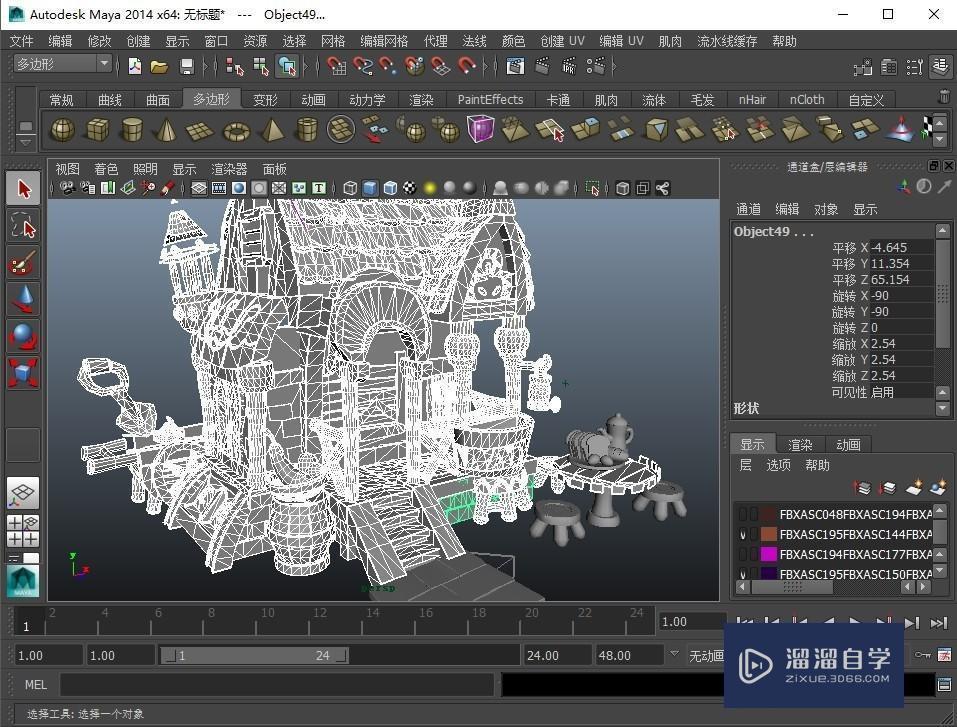Open the 多边形 menu set dropdown
This screenshot has width=957, height=727.
pos(104,63)
